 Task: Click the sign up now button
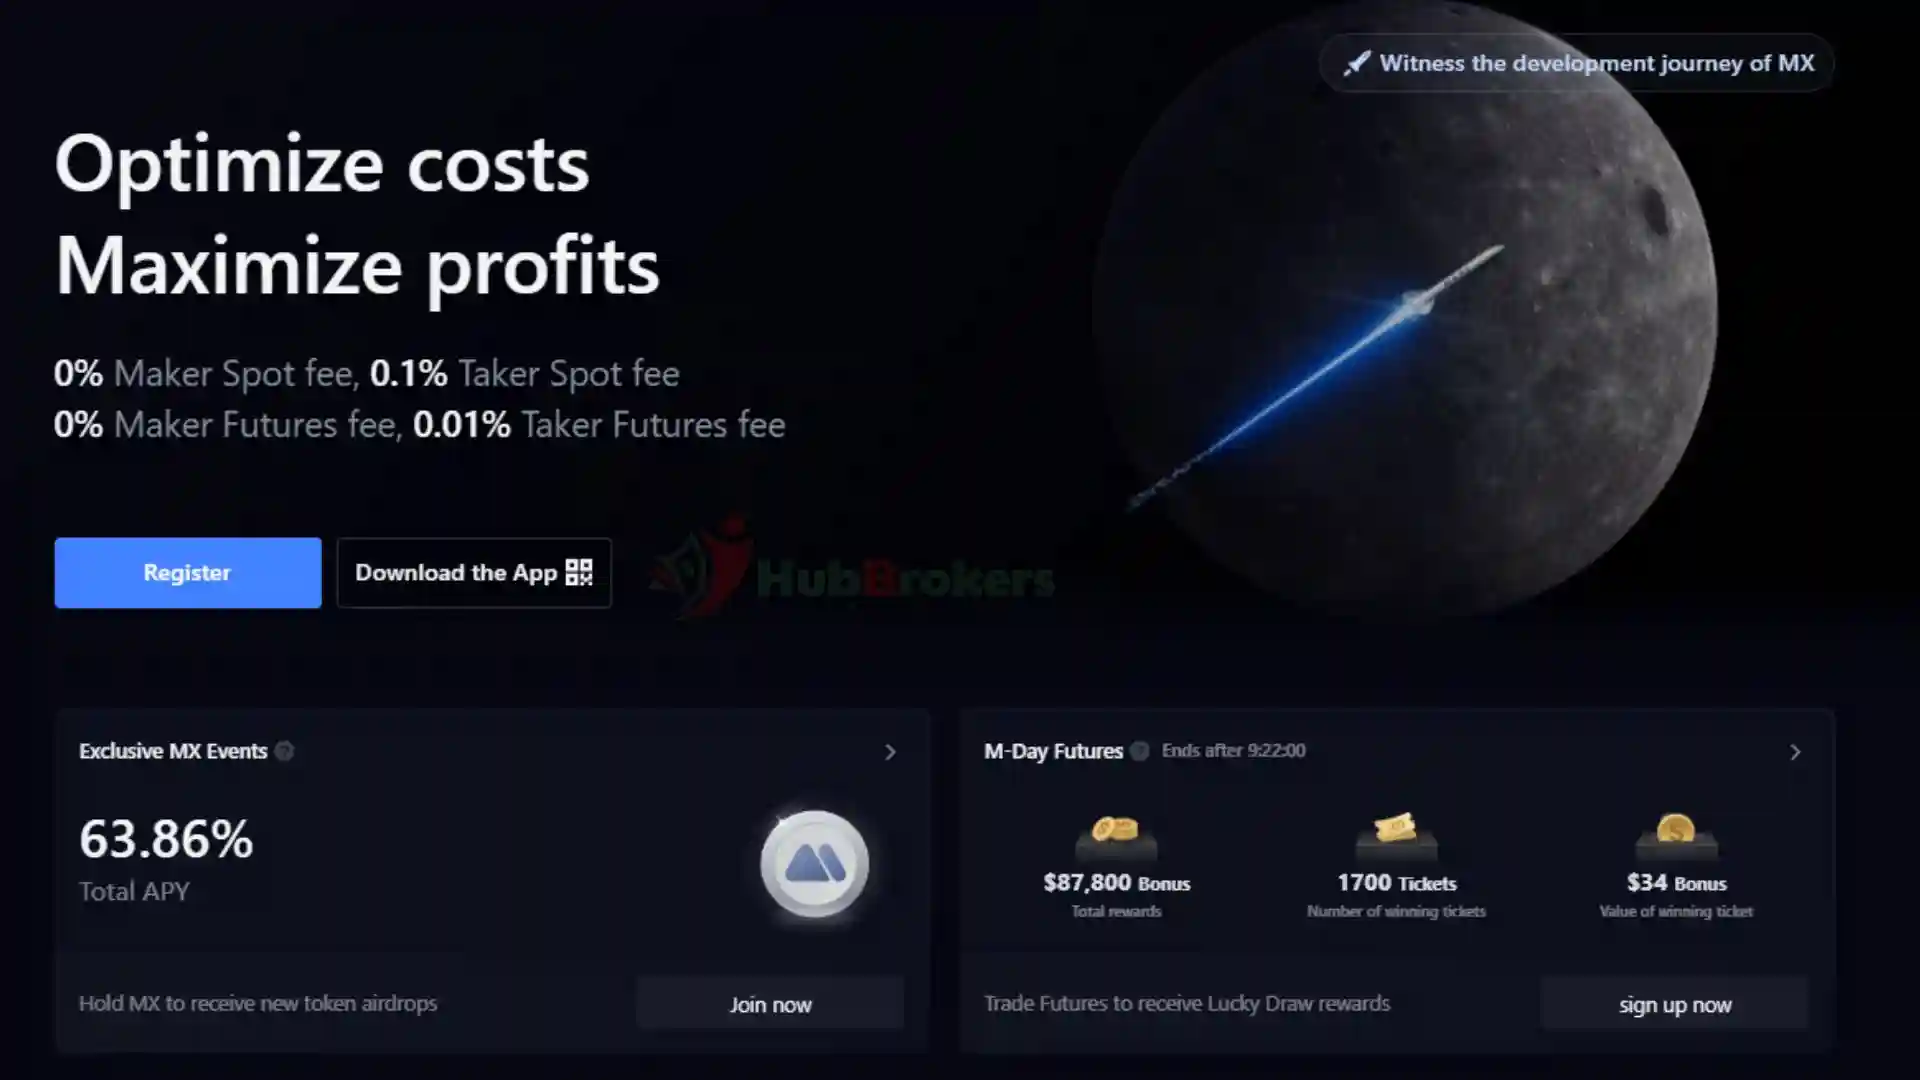(1675, 1004)
